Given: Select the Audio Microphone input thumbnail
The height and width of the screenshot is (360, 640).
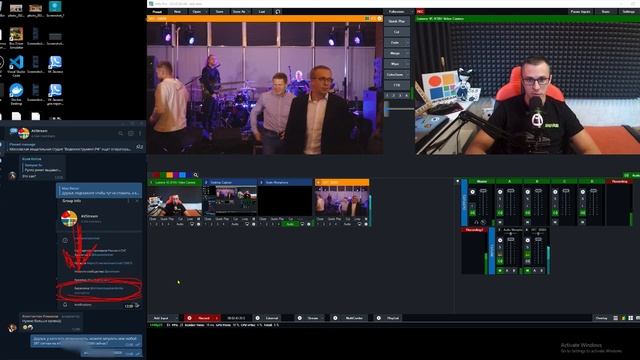Looking at the screenshot, I should click(285, 201).
